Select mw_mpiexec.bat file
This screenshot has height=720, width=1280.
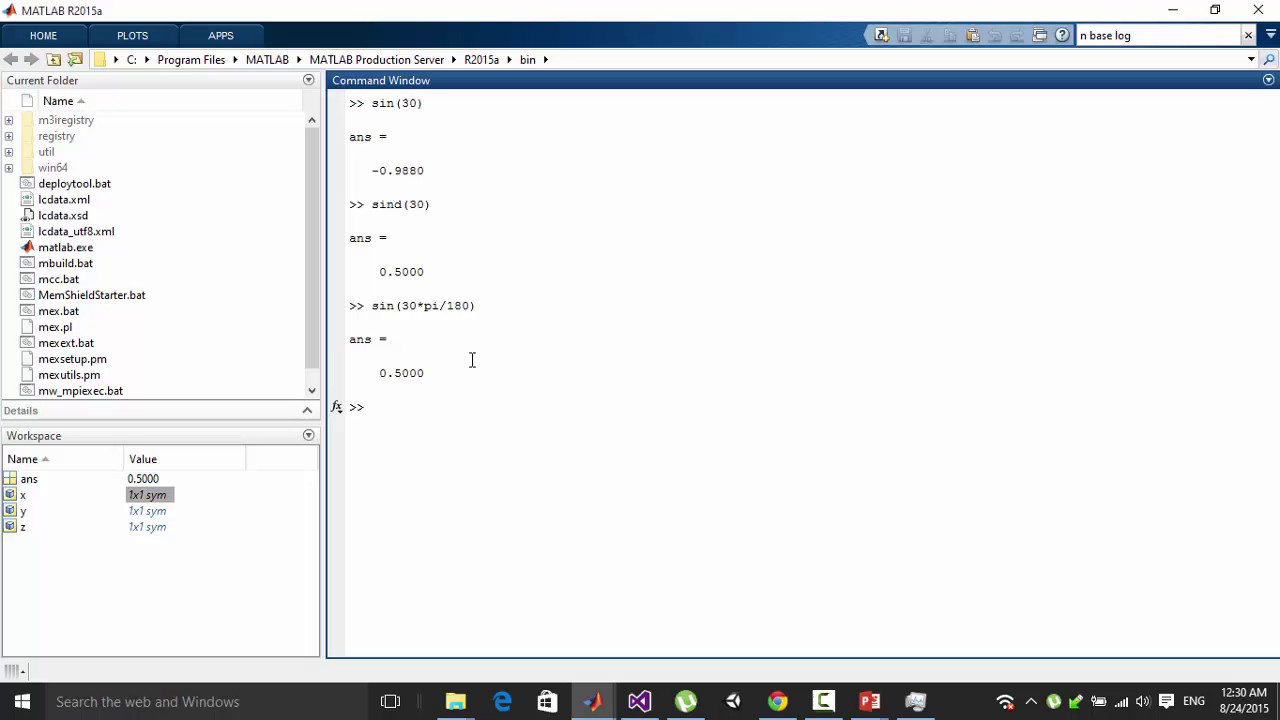point(80,391)
